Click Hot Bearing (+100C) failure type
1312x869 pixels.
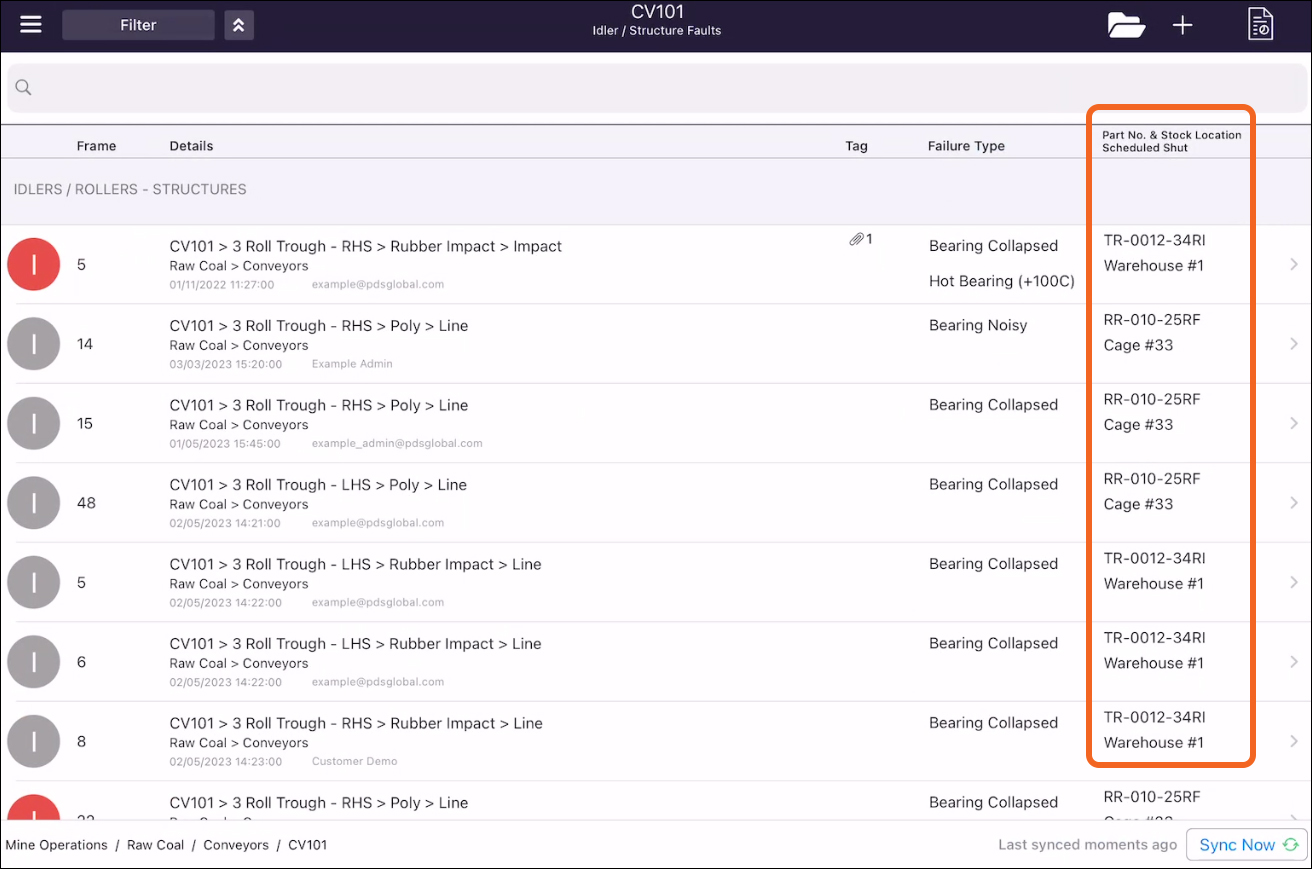(1002, 281)
